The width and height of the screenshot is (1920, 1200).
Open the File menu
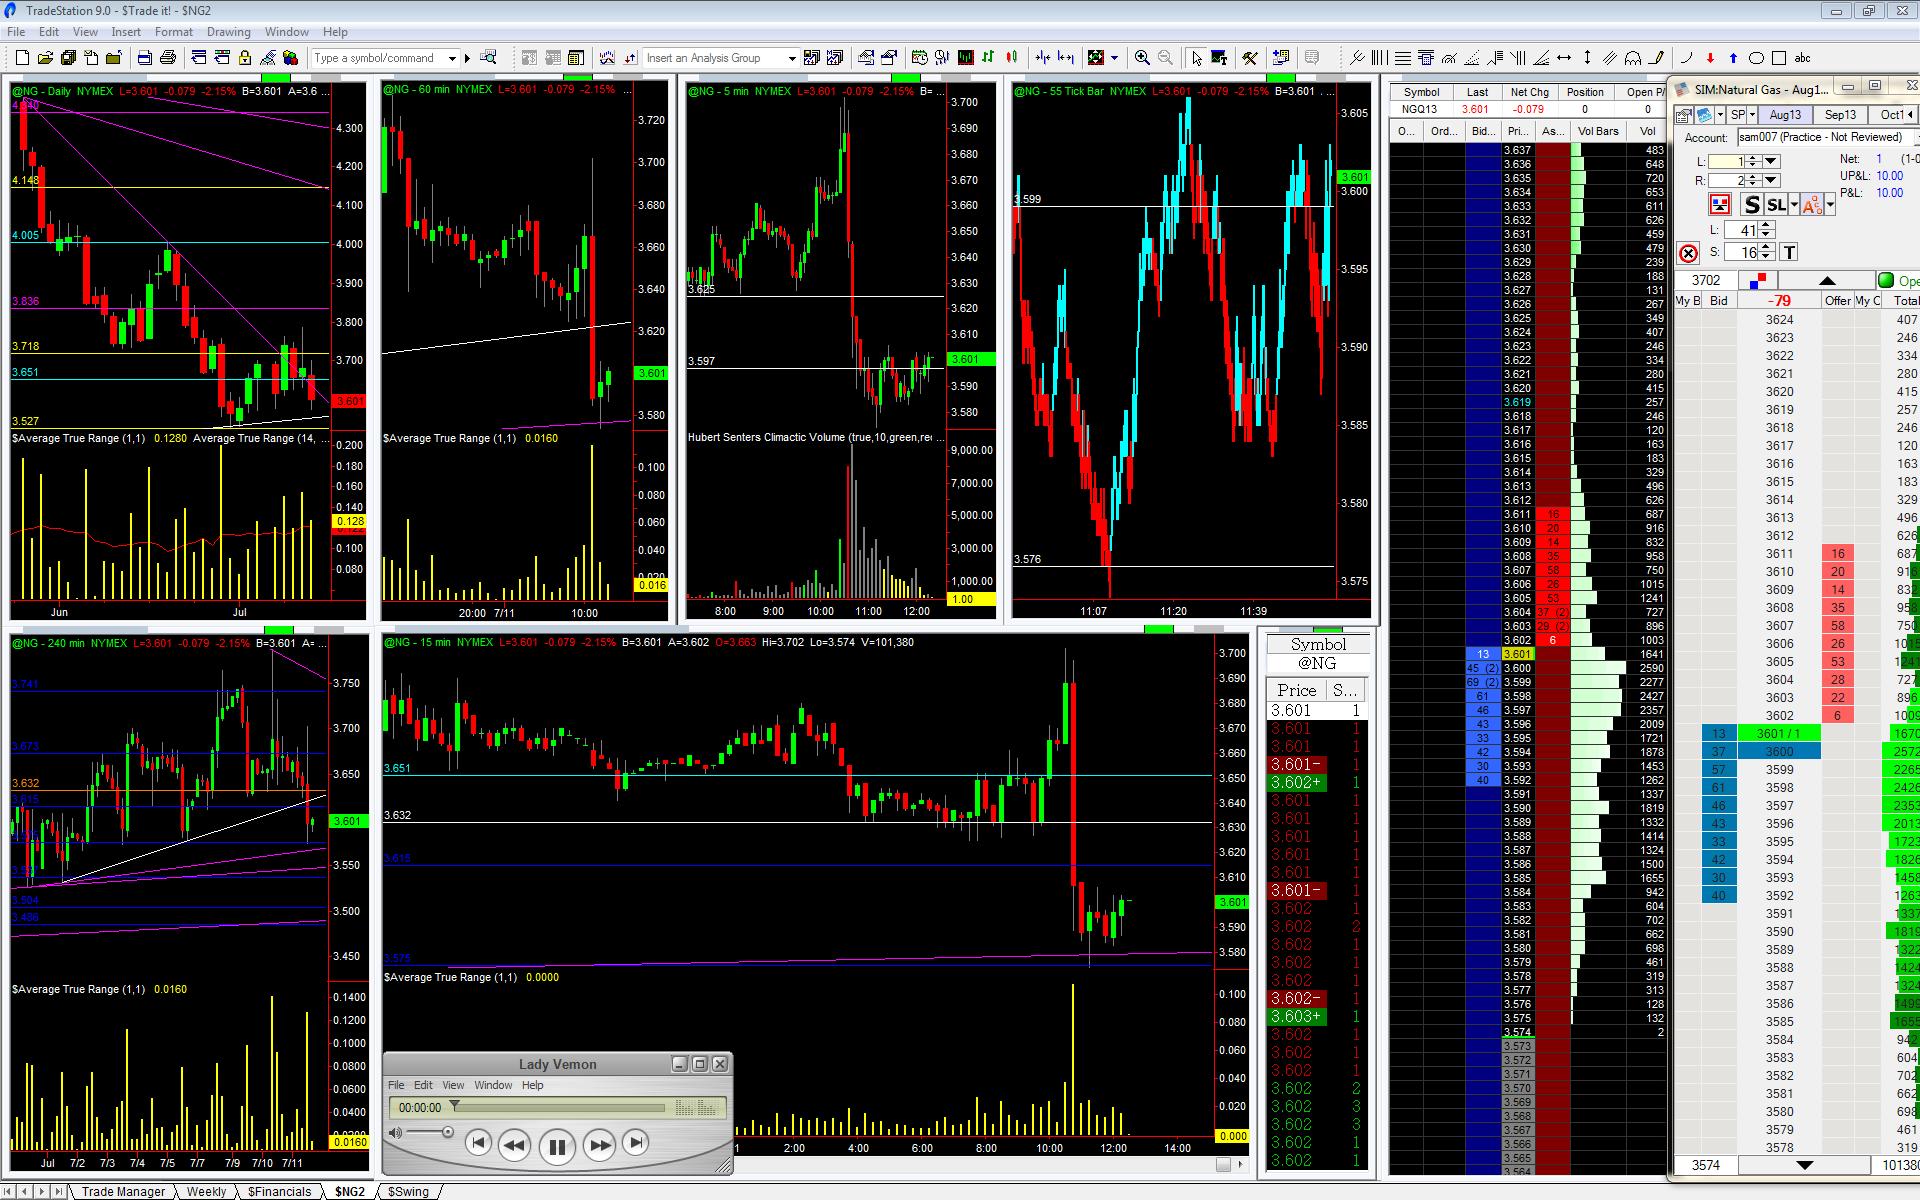click(x=16, y=32)
